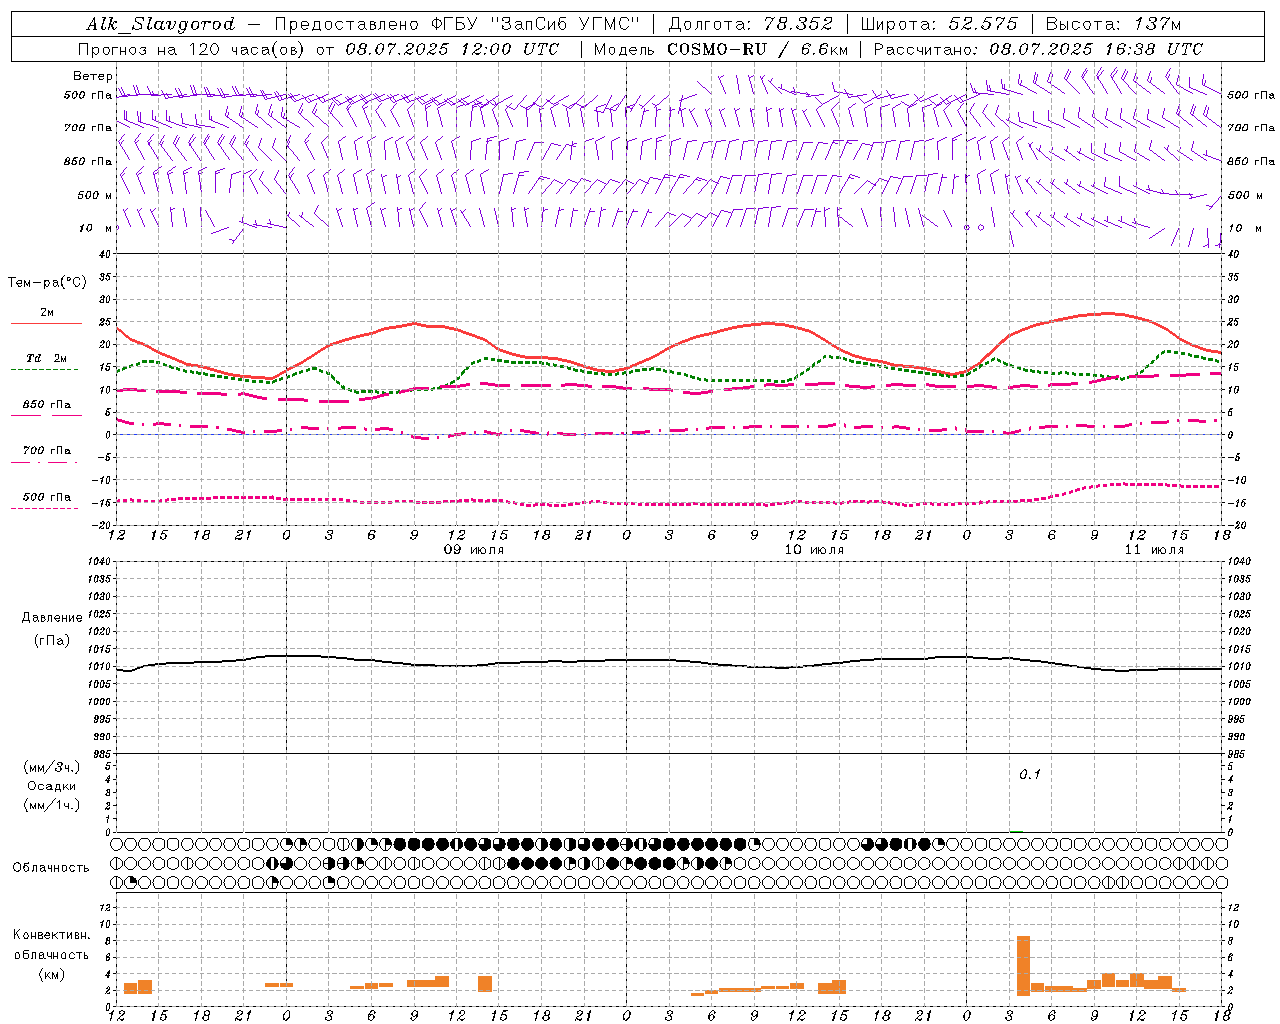Click the Высота: 137м value

(1113, 24)
